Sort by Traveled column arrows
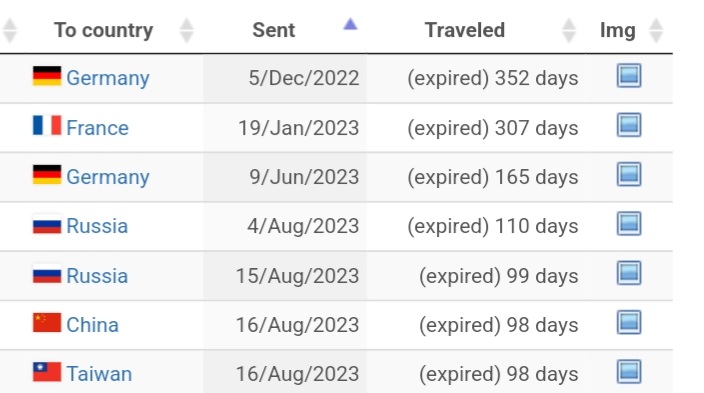Screen dimensions: 704x393 click(x=569, y=31)
